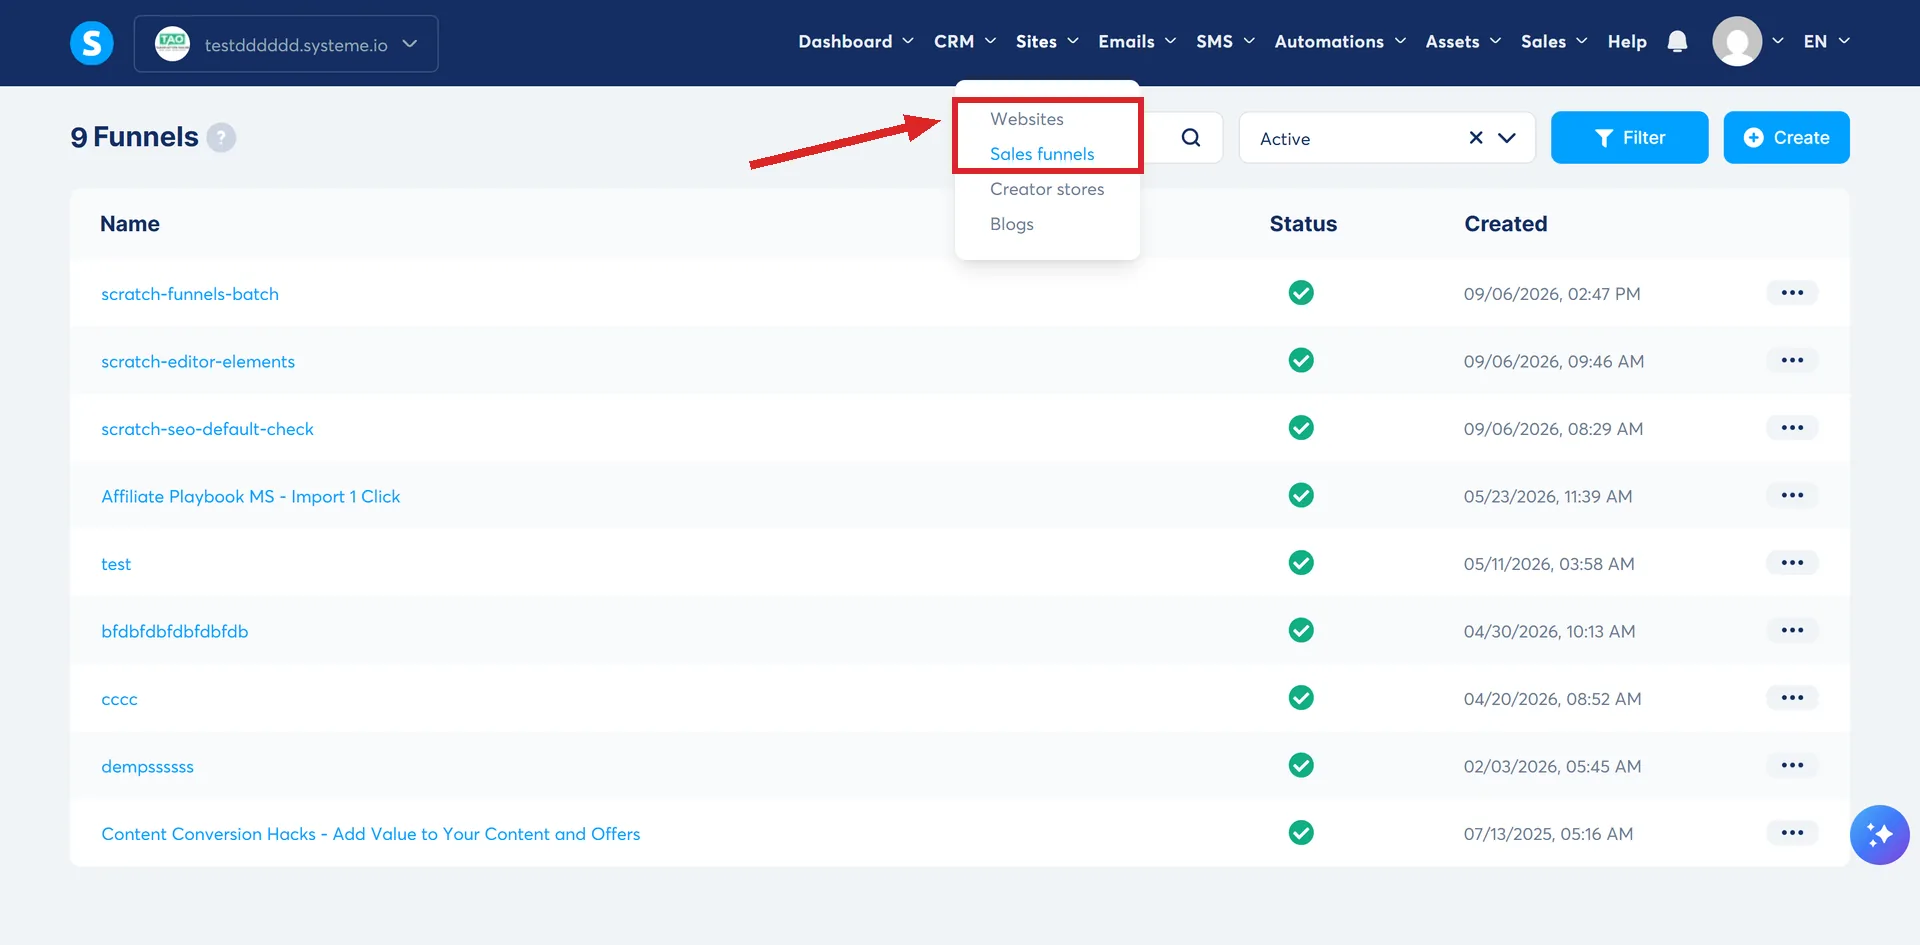Click the search magnifier icon
This screenshot has width=1920, height=945.
[x=1190, y=138]
